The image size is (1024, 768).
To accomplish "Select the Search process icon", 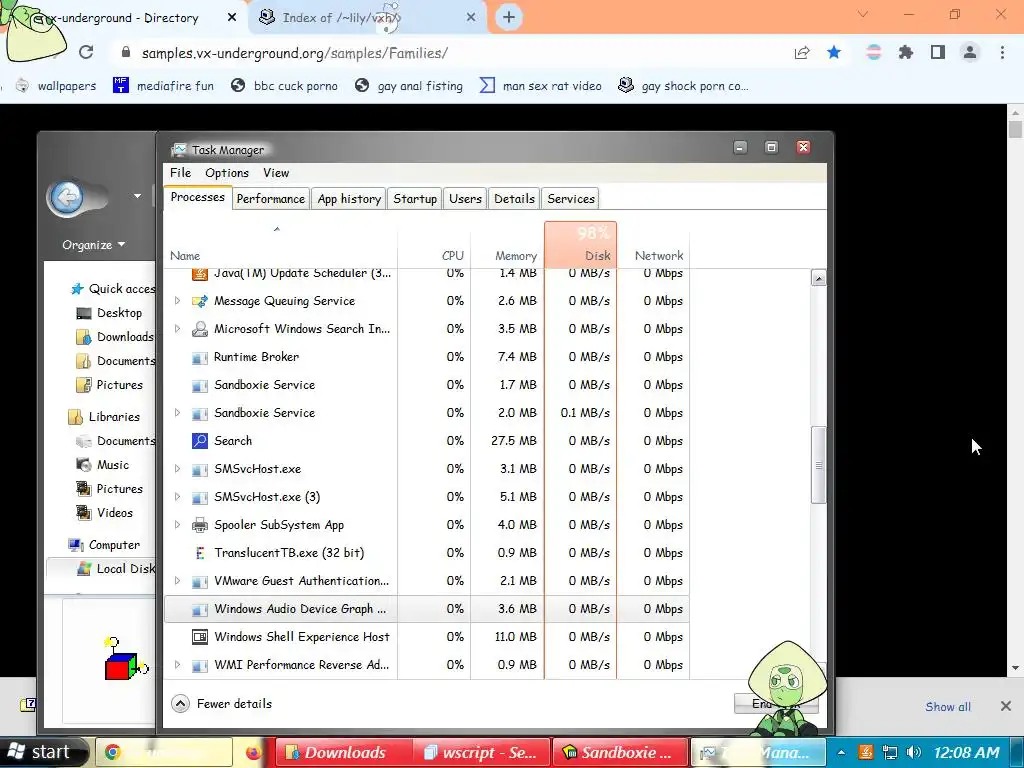I will pyautogui.click(x=200, y=441).
